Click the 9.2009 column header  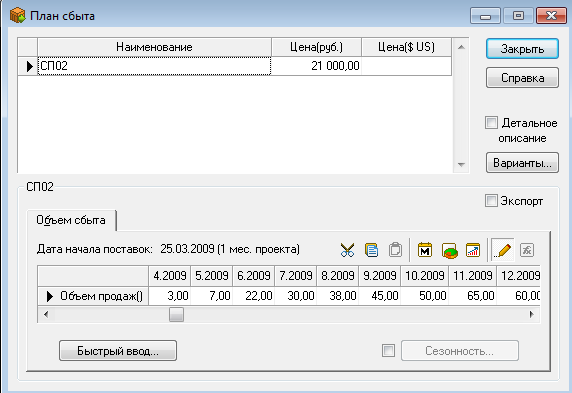pos(379,276)
